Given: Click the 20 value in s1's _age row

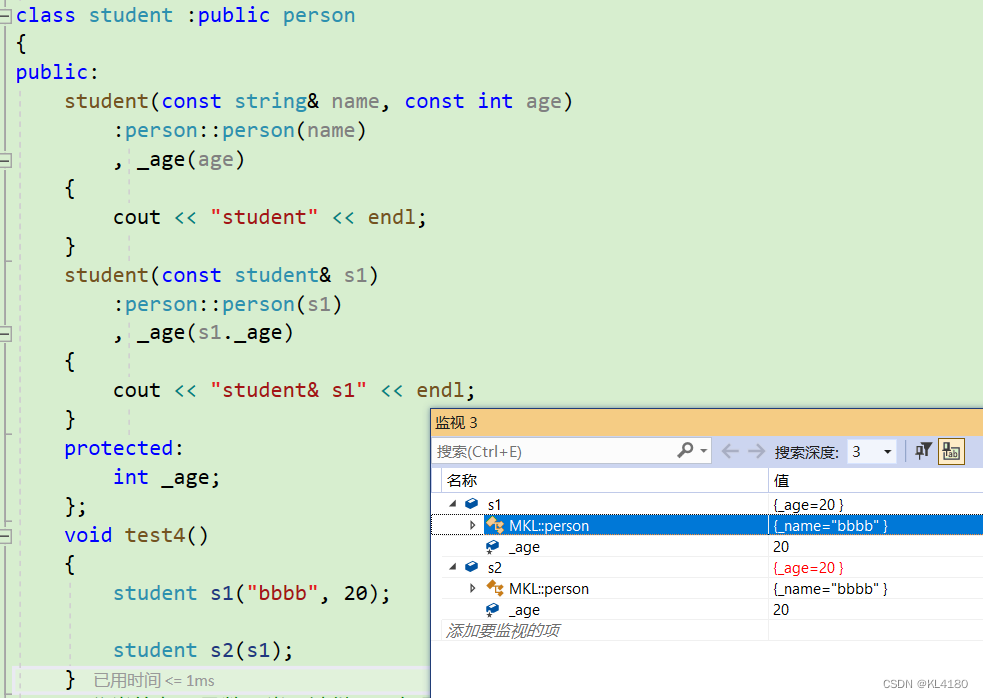Looking at the screenshot, I should tap(781, 547).
